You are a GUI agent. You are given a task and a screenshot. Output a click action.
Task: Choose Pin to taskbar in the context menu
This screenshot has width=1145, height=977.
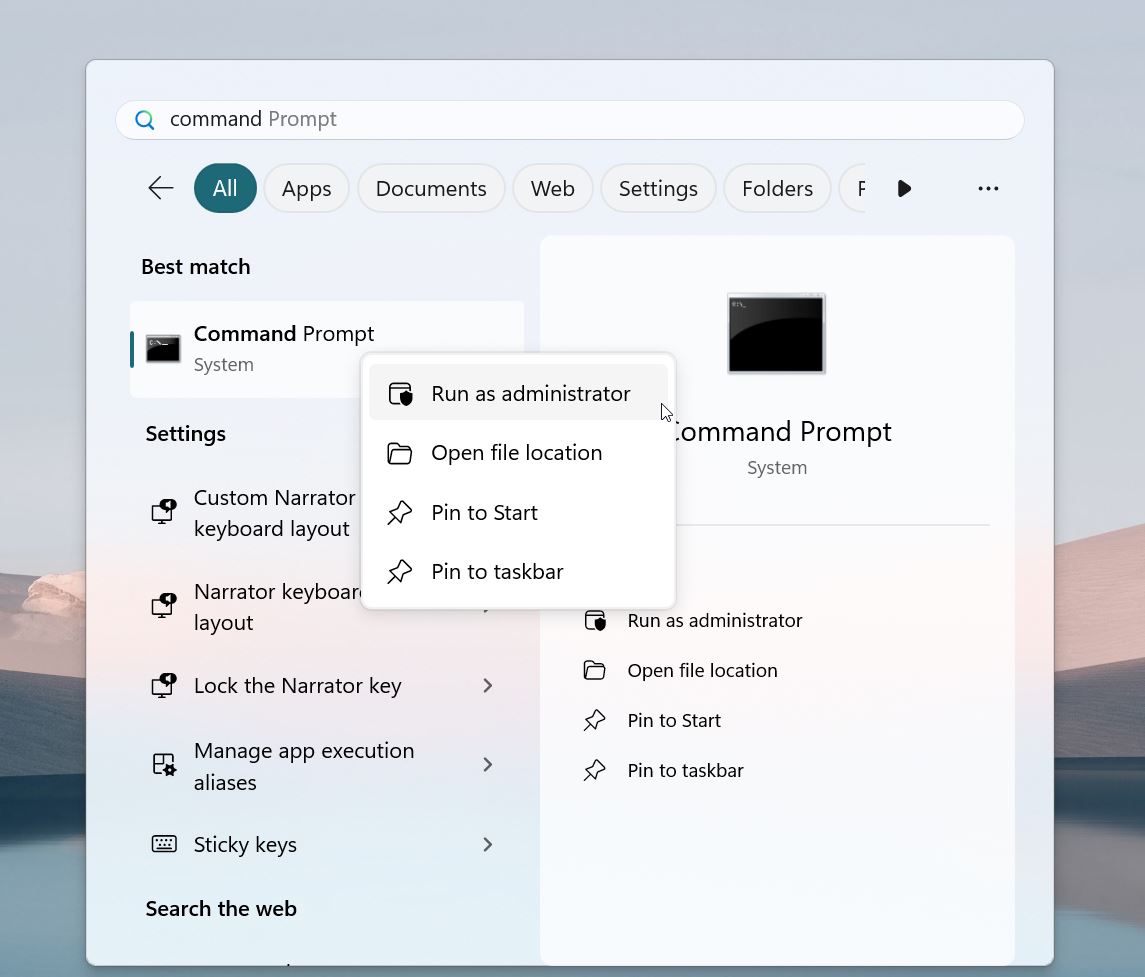point(518,572)
